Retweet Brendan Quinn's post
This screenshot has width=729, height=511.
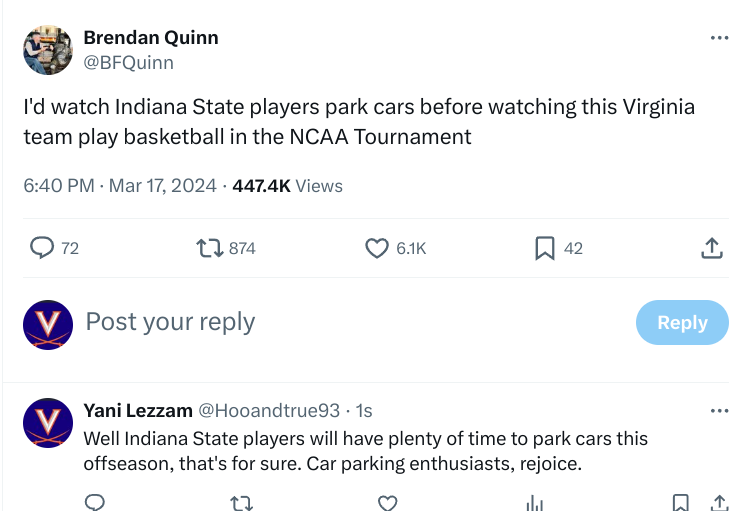209,247
